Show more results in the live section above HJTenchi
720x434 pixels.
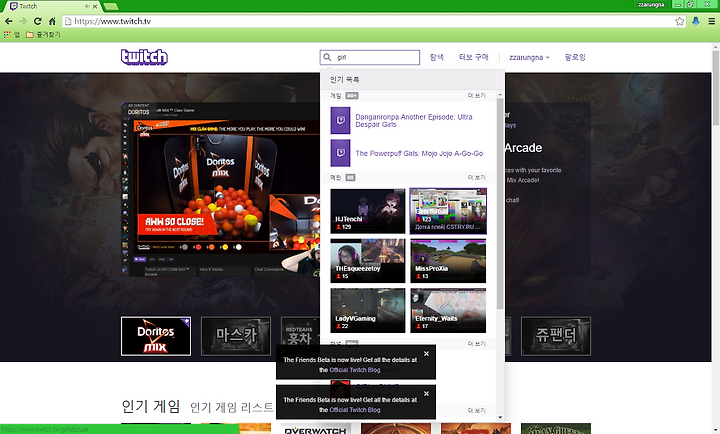click(x=476, y=177)
